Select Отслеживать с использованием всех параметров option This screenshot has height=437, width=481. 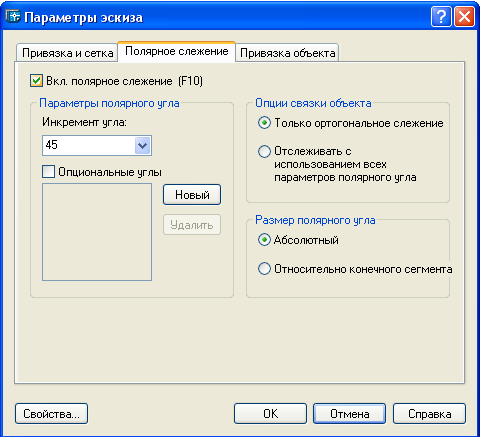264,151
